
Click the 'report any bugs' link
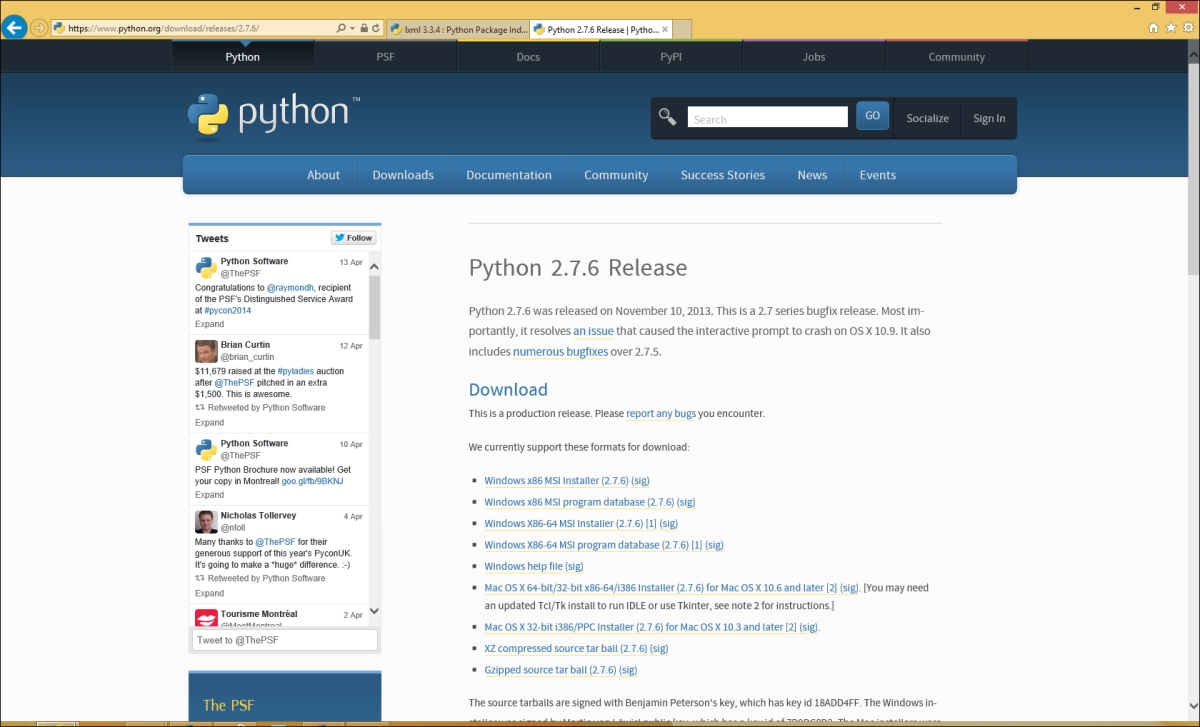(x=661, y=414)
